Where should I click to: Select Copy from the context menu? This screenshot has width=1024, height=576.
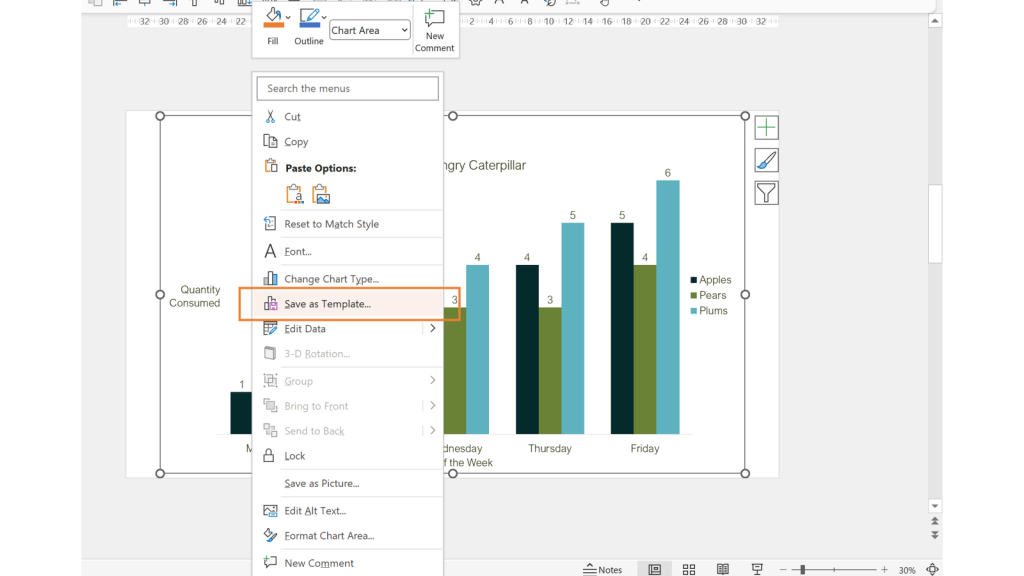tap(294, 141)
